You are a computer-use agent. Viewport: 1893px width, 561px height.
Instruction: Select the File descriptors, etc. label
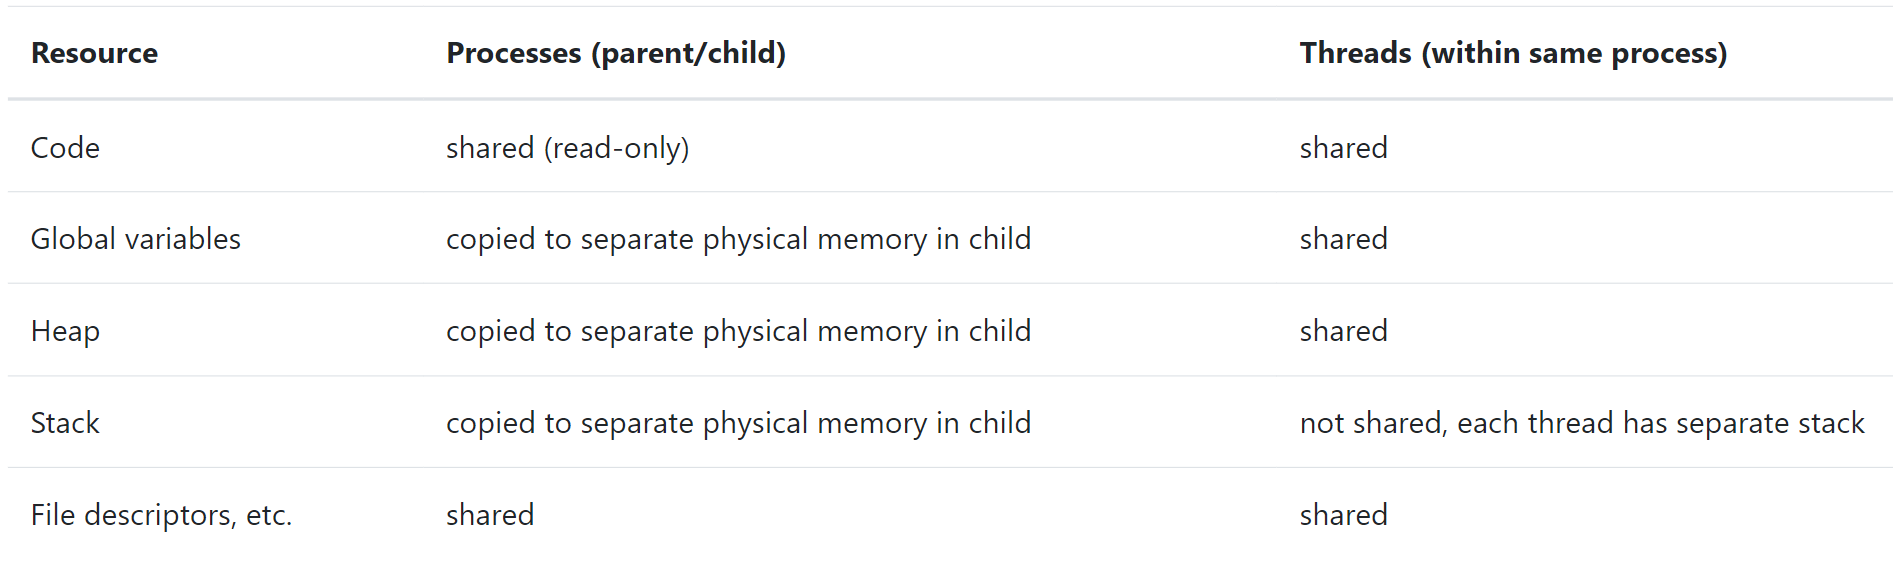[x=161, y=515]
